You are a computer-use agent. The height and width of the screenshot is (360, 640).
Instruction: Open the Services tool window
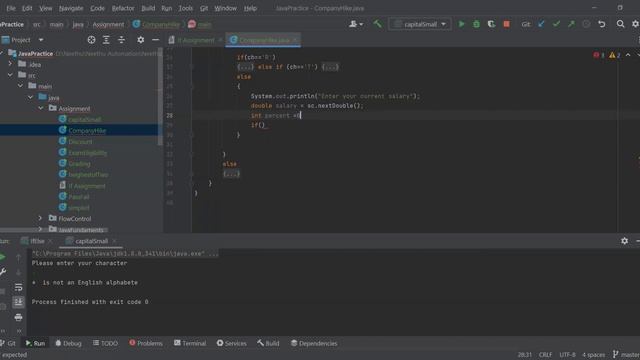231,343
